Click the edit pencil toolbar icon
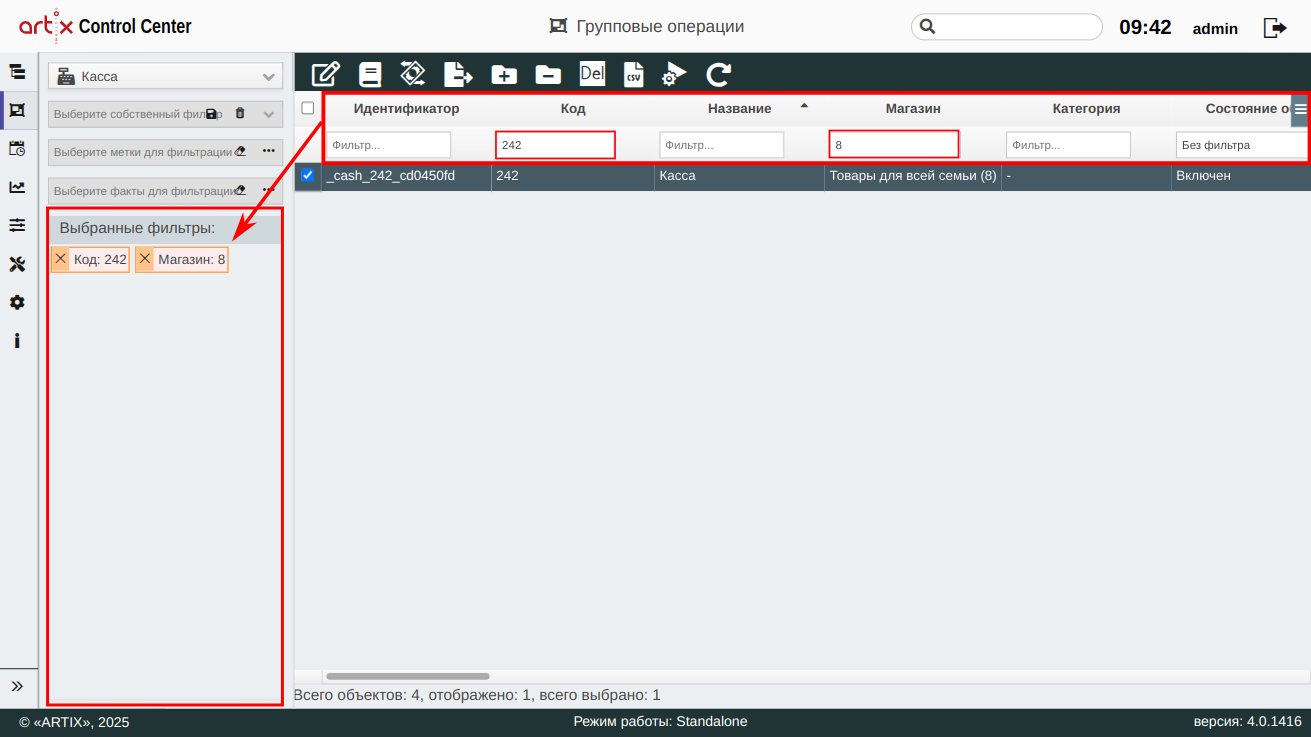 pyautogui.click(x=326, y=74)
